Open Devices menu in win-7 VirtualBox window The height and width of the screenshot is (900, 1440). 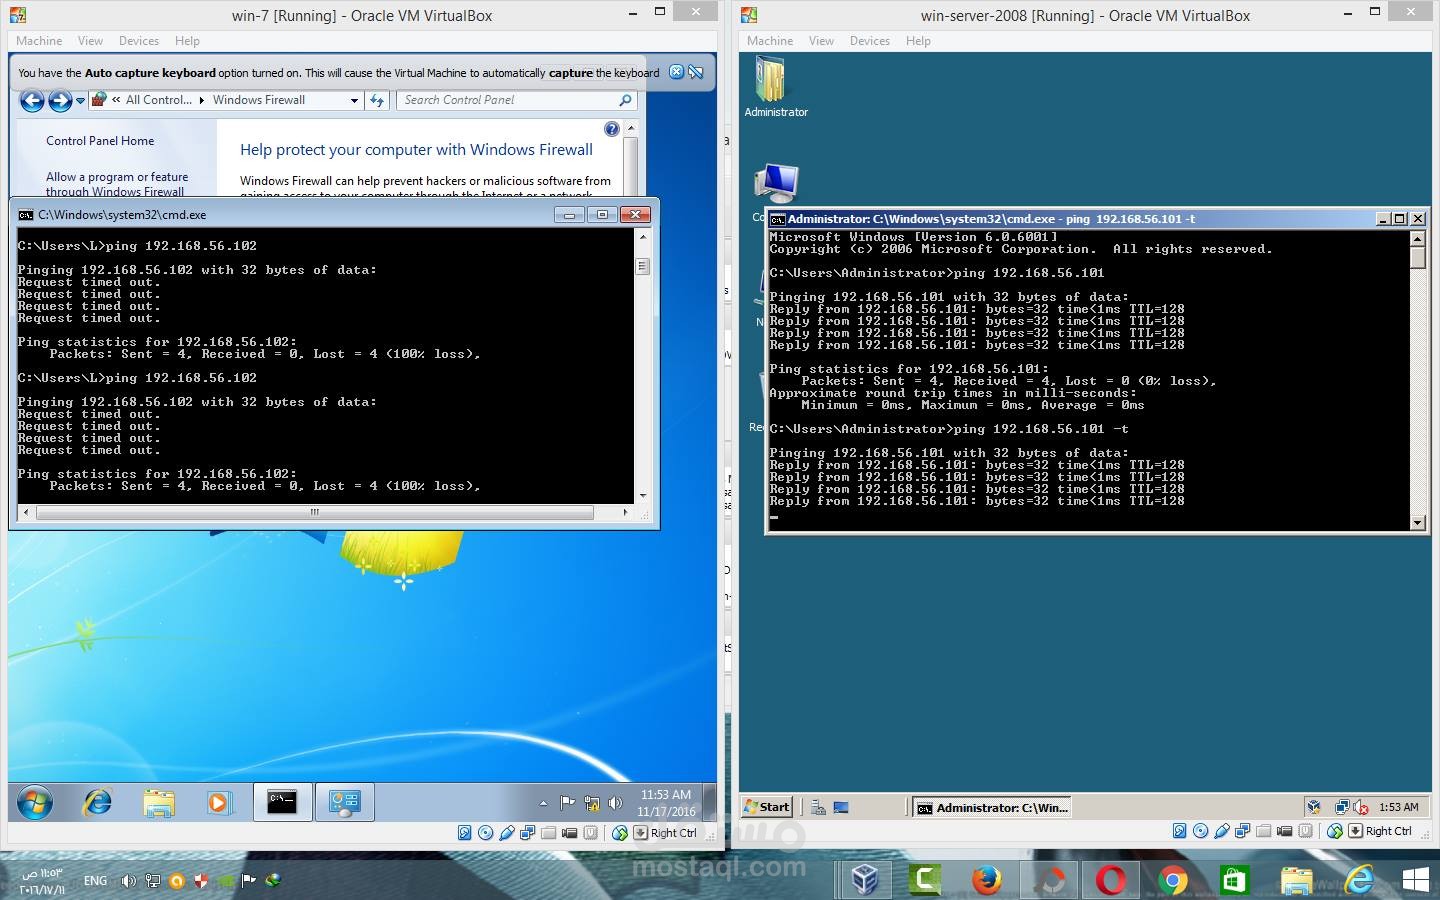click(x=139, y=41)
